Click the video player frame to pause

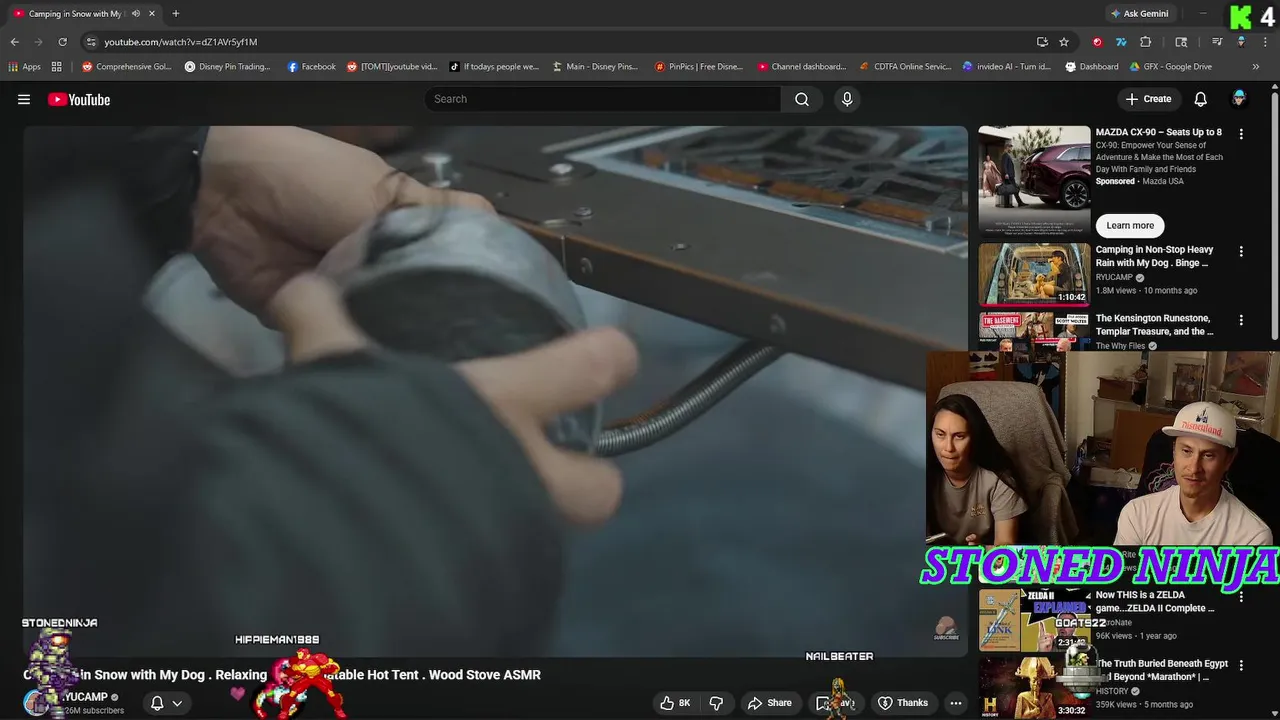click(495, 391)
